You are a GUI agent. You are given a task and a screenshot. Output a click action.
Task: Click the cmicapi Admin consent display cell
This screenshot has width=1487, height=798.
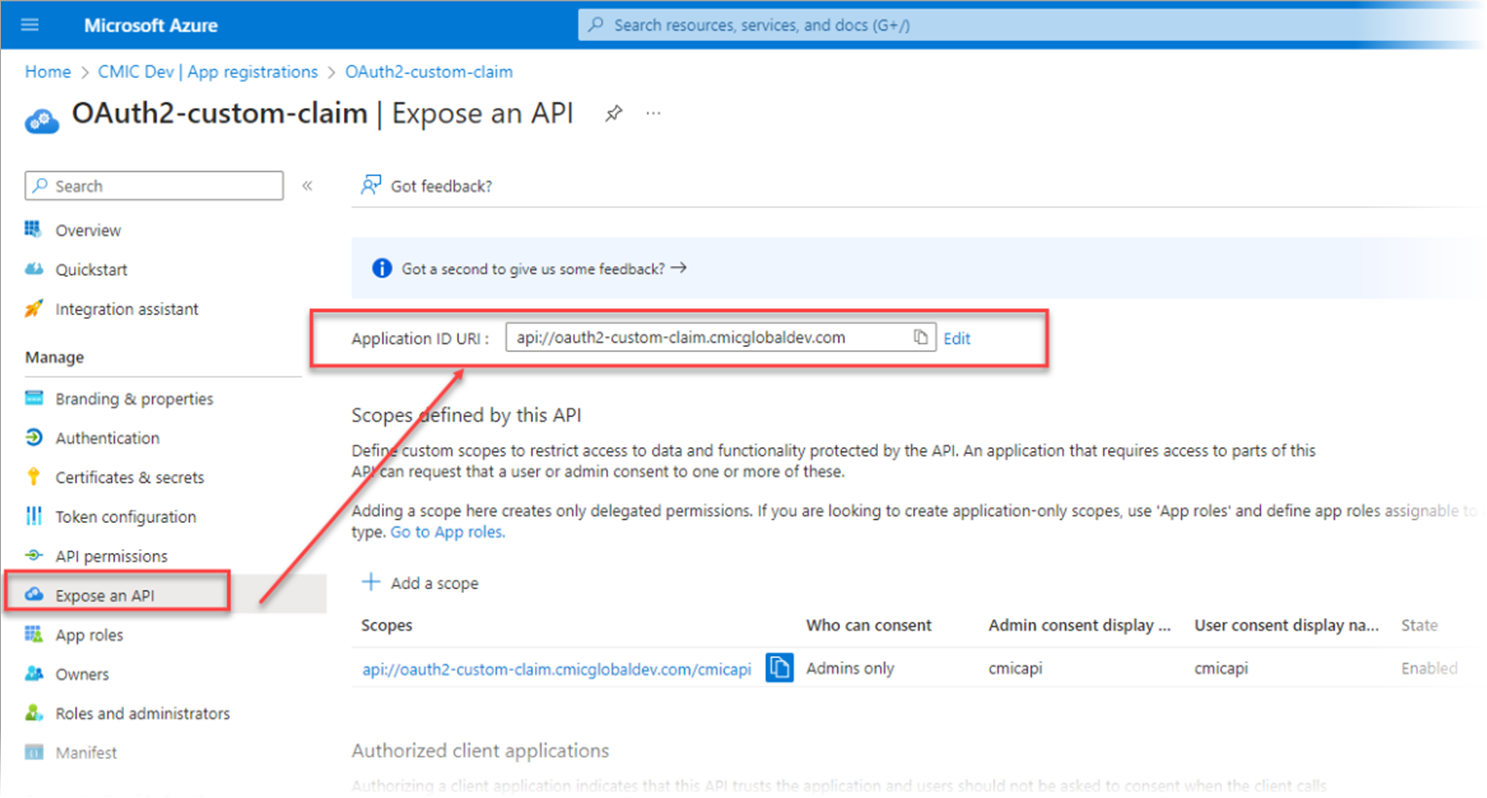tap(1016, 668)
